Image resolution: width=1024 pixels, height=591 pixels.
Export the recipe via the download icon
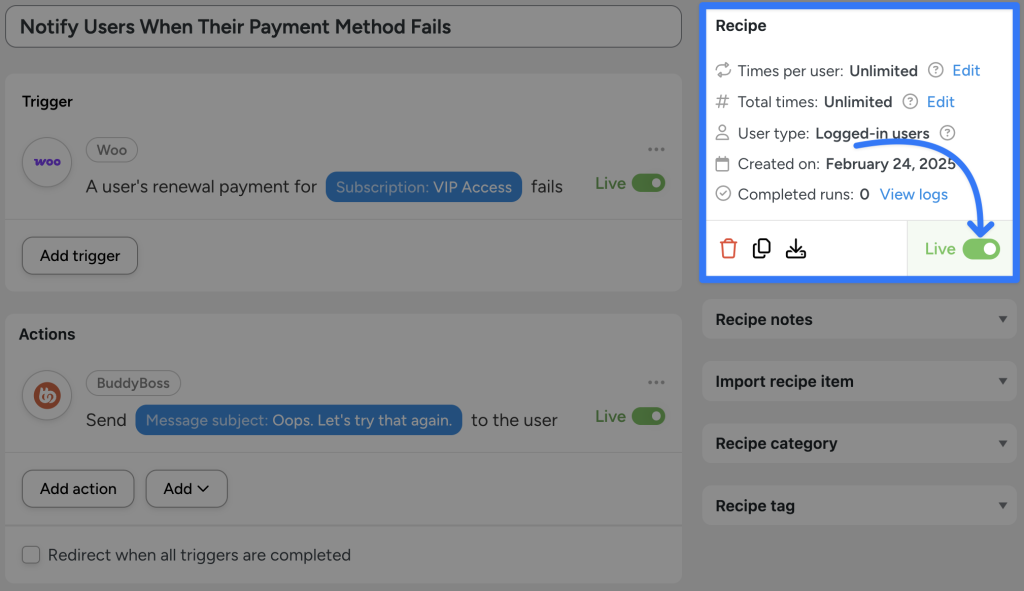click(796, 248)
